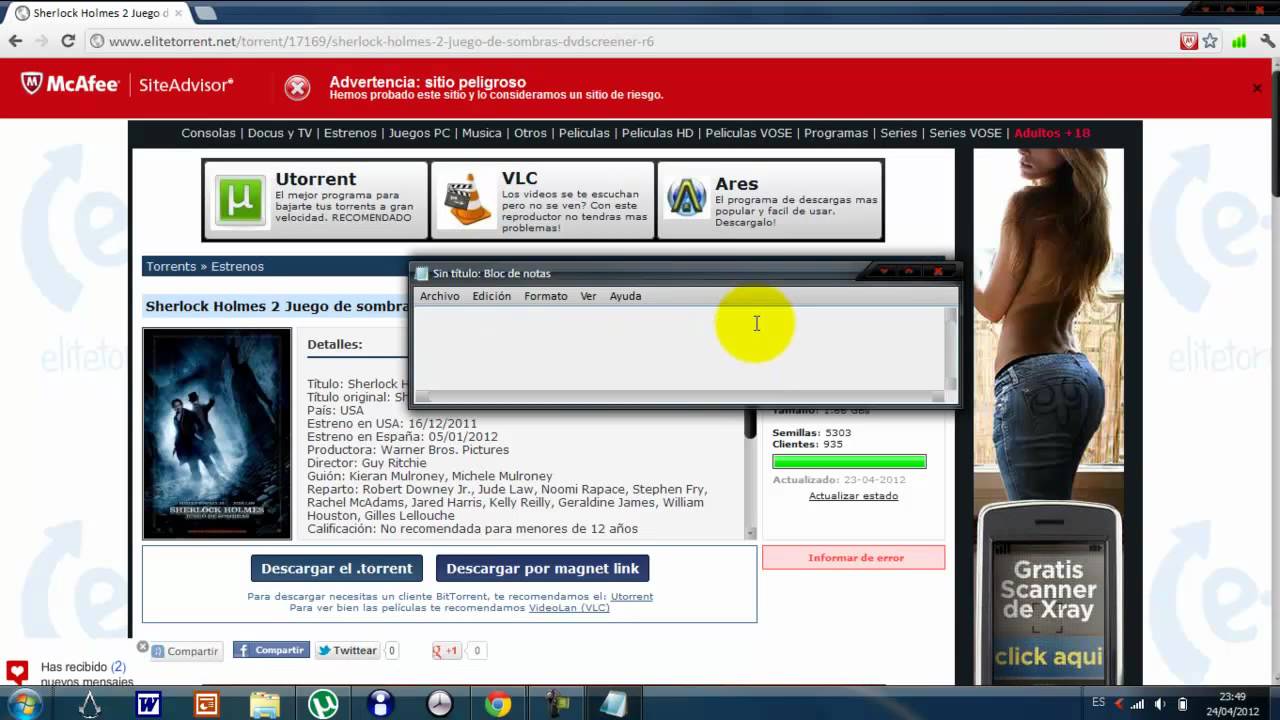The width and height of the screenshot is (1280, 720).
Task: Open the Juegos PC category
Action: pos(419,133)
